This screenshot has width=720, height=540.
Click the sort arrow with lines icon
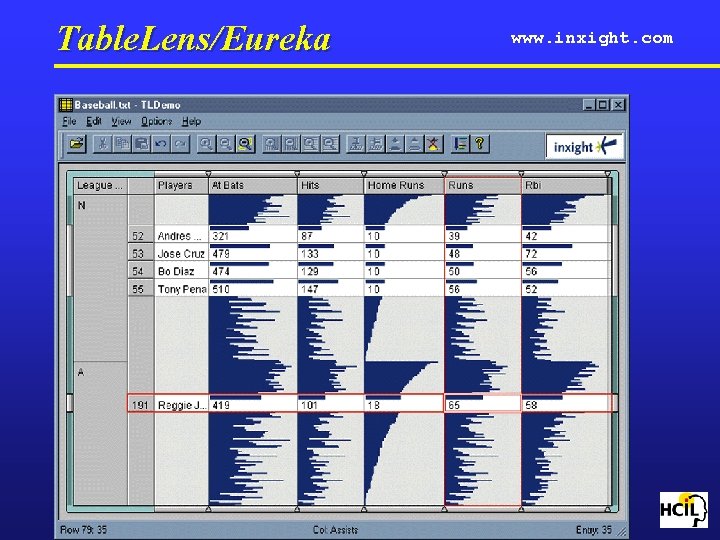coord(460,144)
